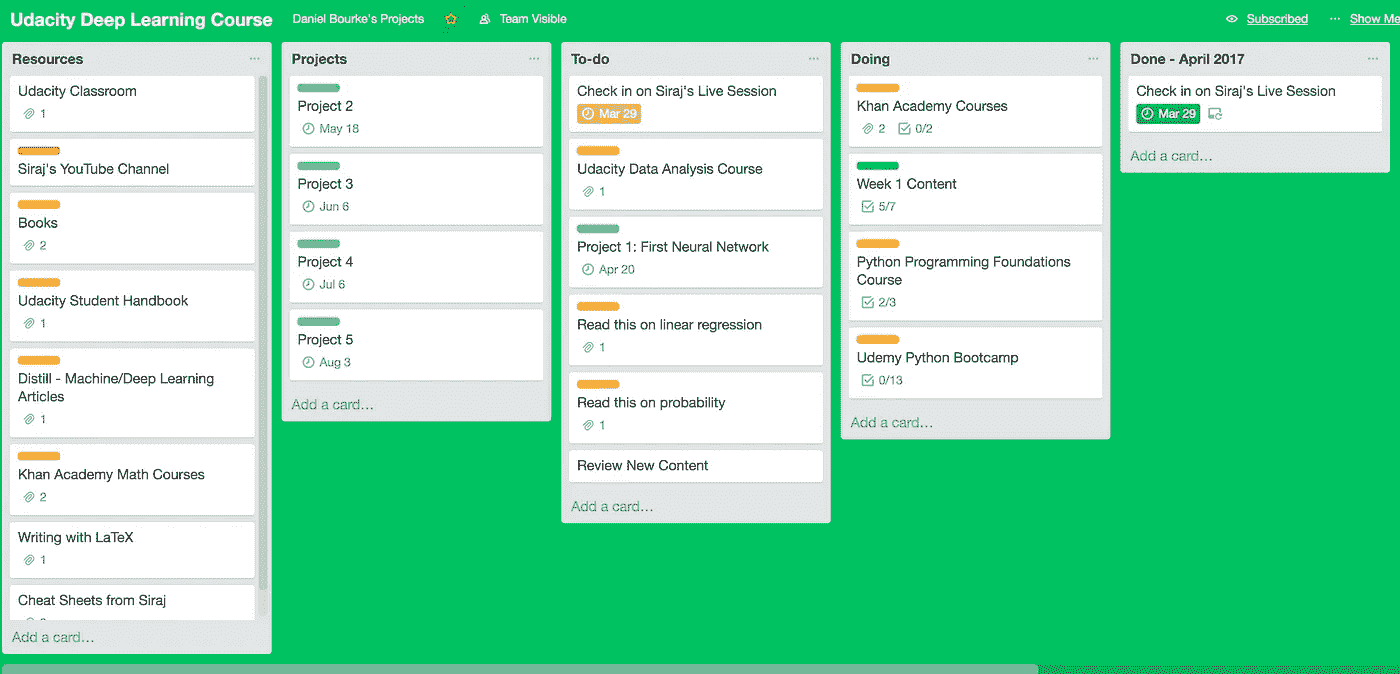Click the clock icon on Project 4 card

pyautogui.click(x=308, y=285)
